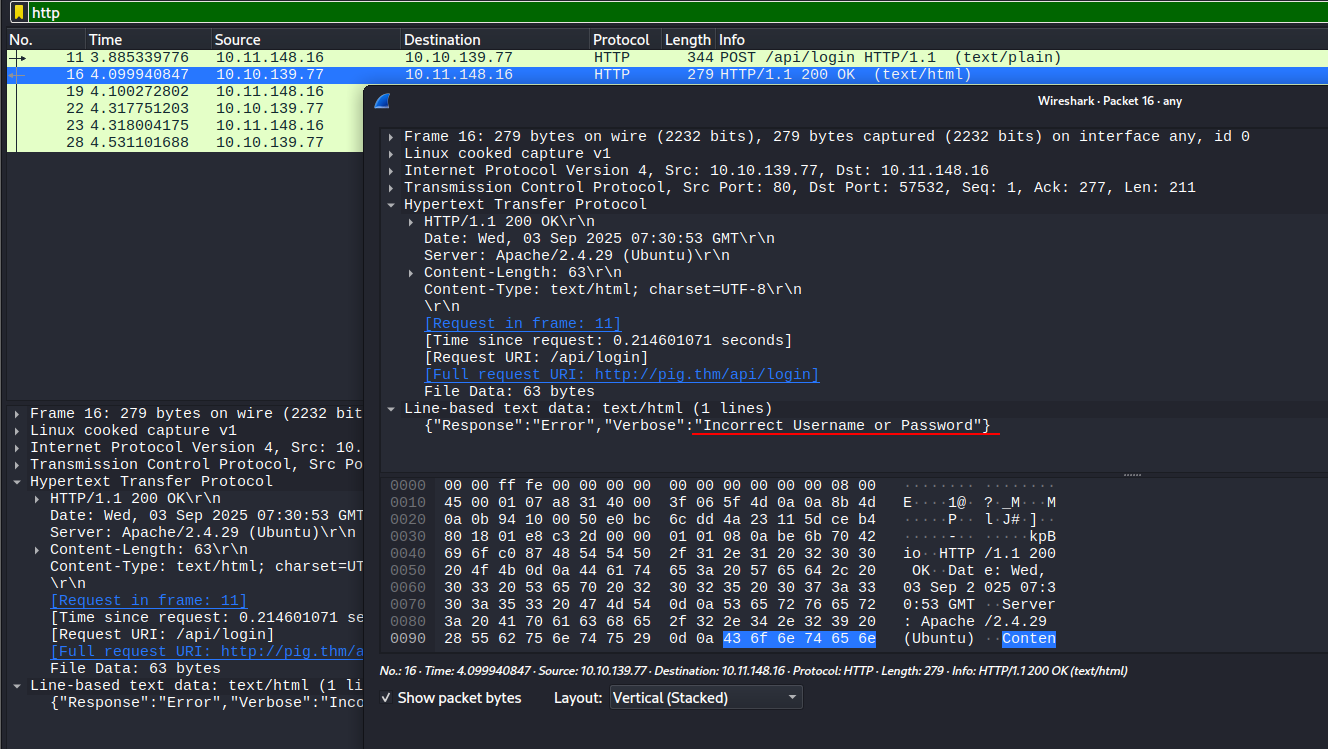Expand Internet Protocol Version 4 in main details pane

(x=18, y=448)
